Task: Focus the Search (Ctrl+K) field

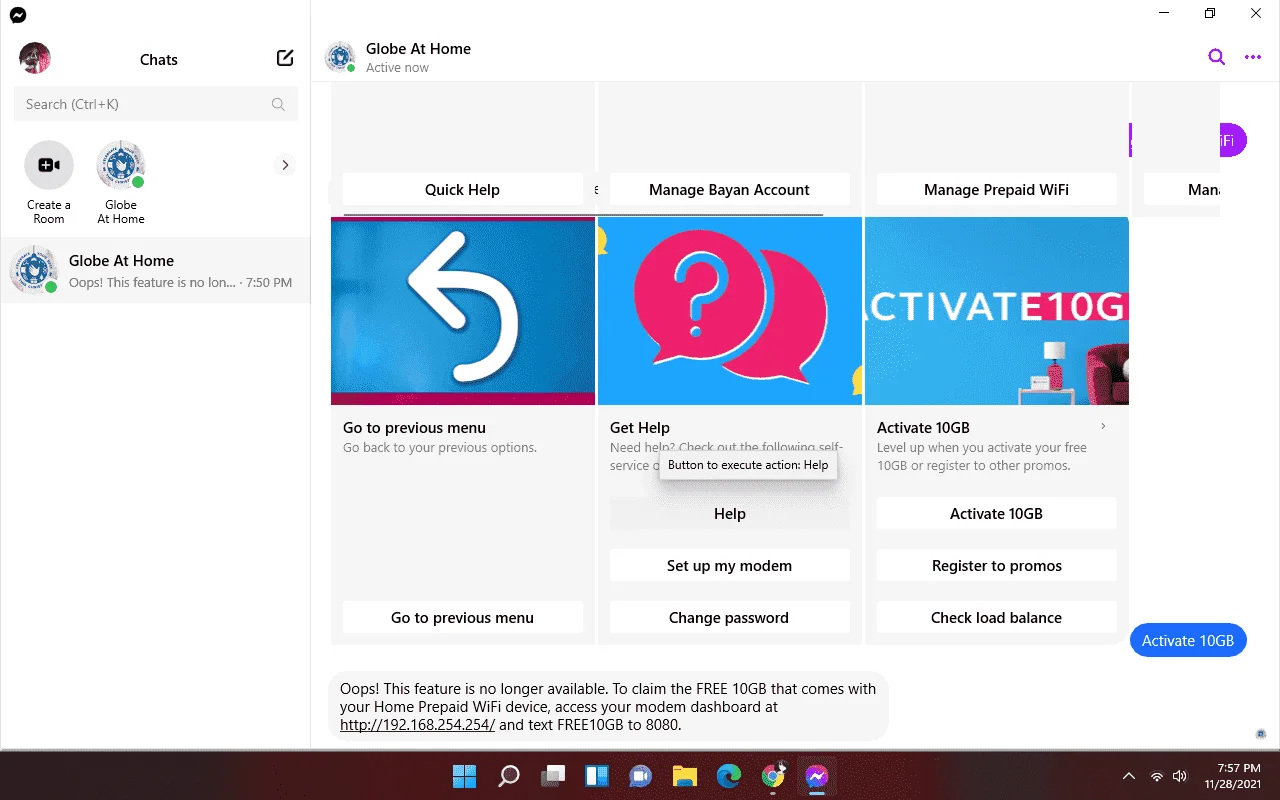Action: 156,104
